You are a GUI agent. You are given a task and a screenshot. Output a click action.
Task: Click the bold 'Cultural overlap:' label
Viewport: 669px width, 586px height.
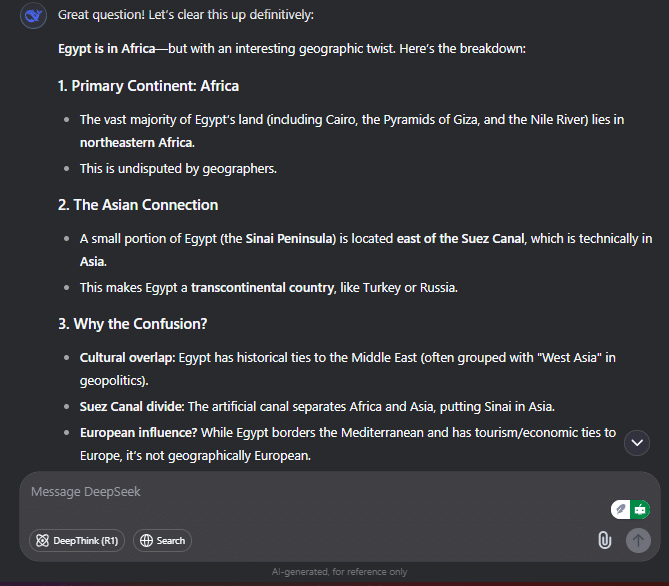click(128, 358)
